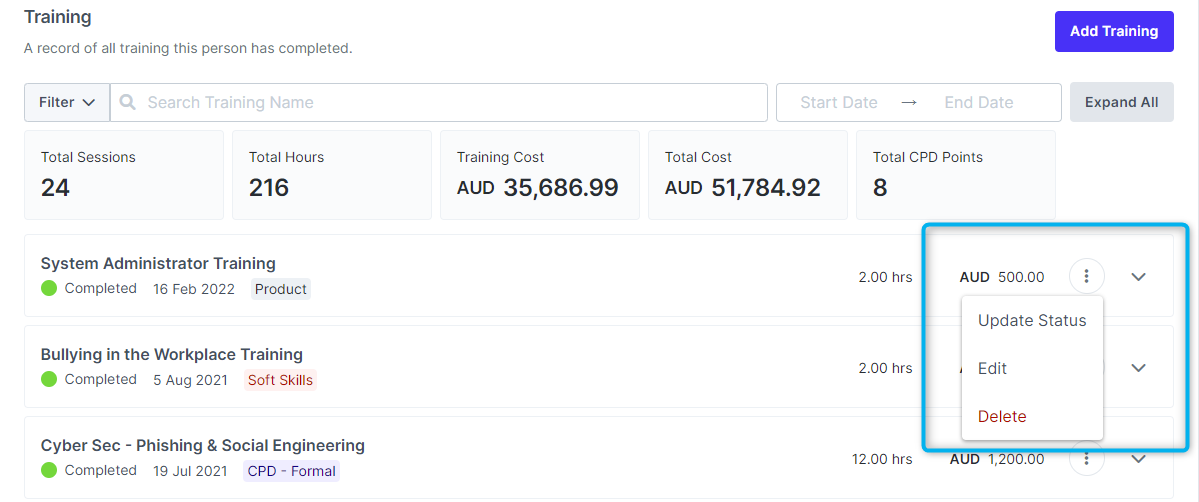The height and width of the screenshot is (502, 1199).
Task: Click the search magnifier icon
Action: [x=128, y=102]
